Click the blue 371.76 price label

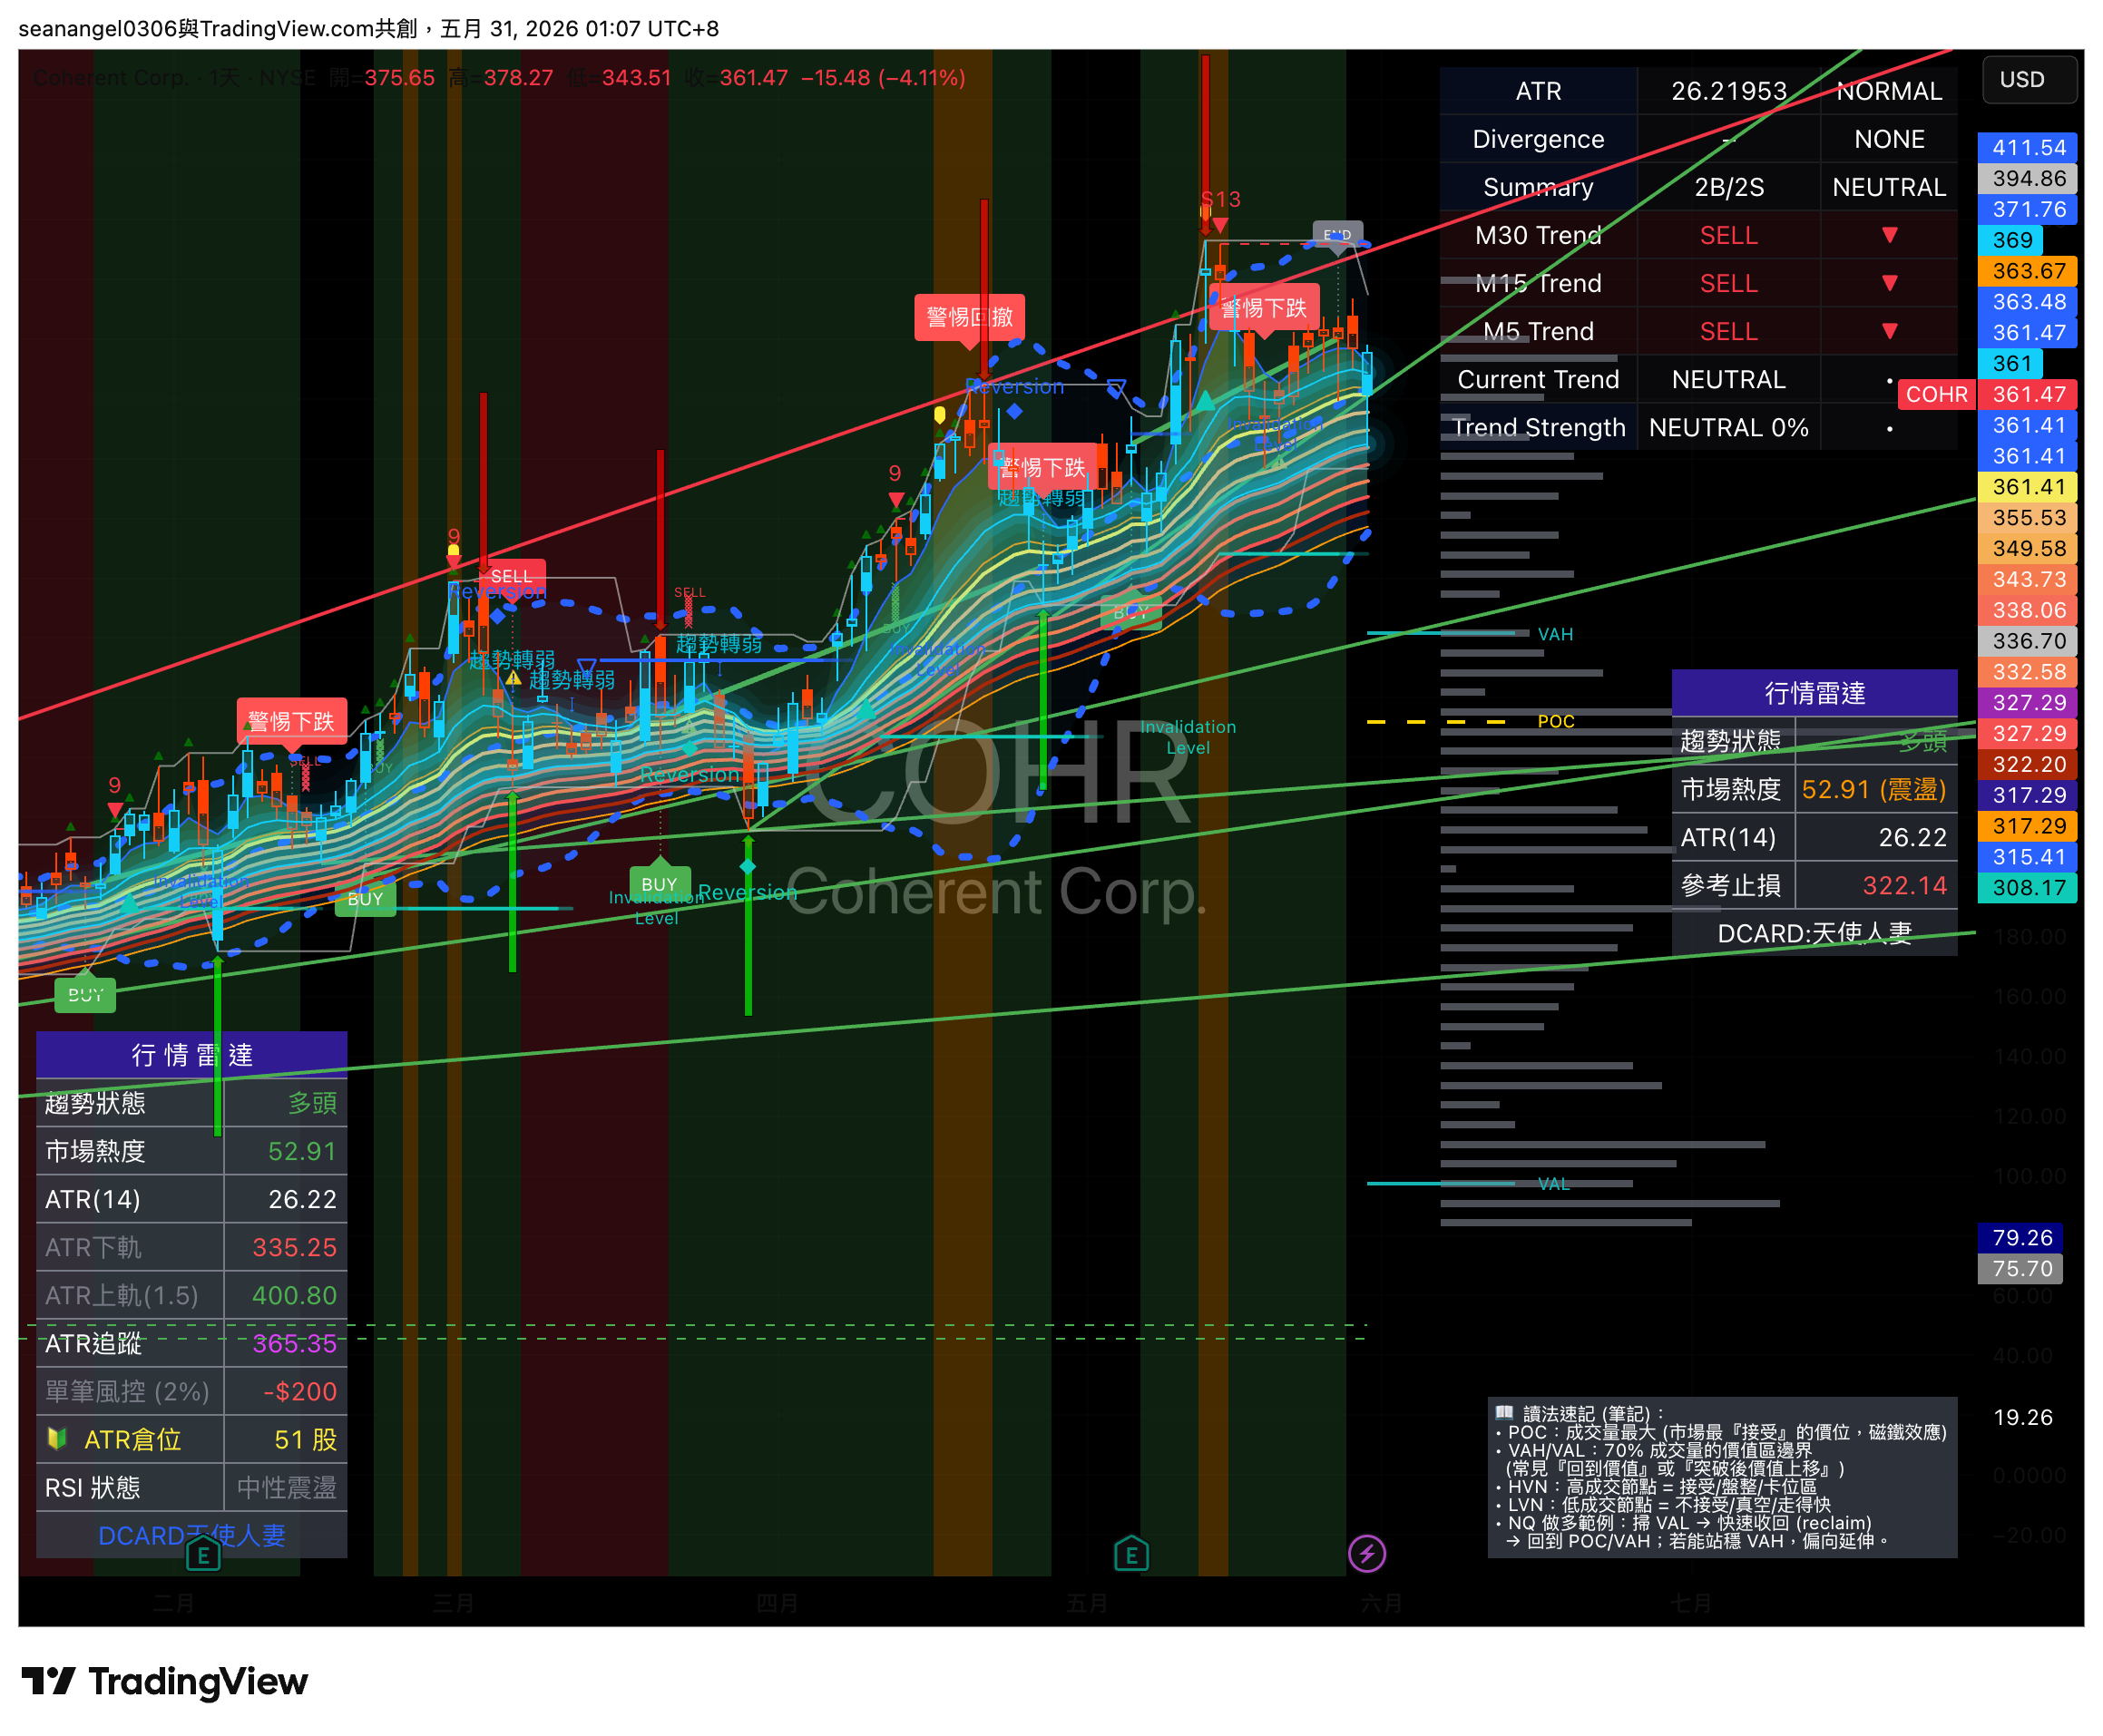click(x=2028, y=209)
